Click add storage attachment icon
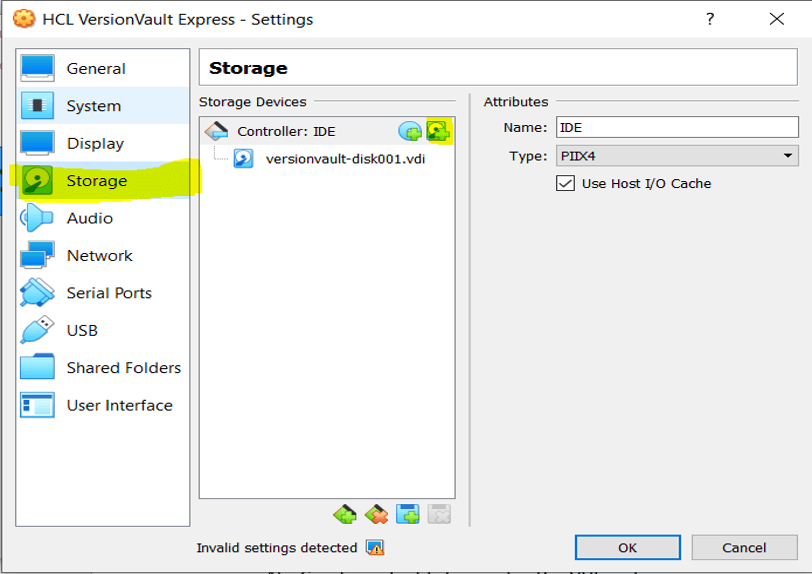812x574 pixels. [408, 514]
